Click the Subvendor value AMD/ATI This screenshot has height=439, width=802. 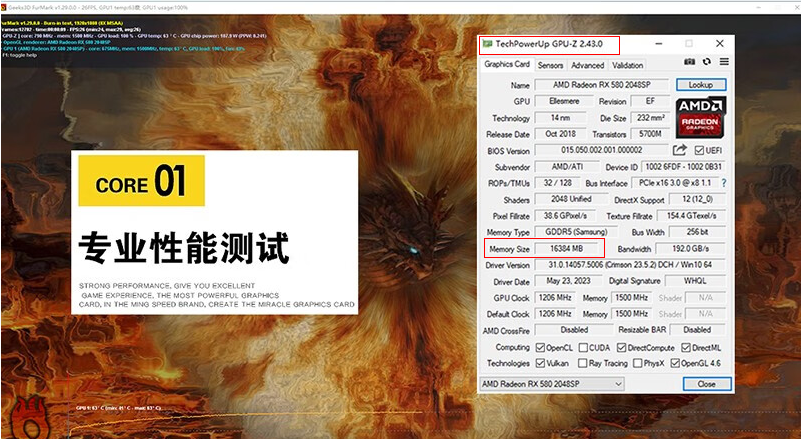pyautogui.click(x=567, y=167)
